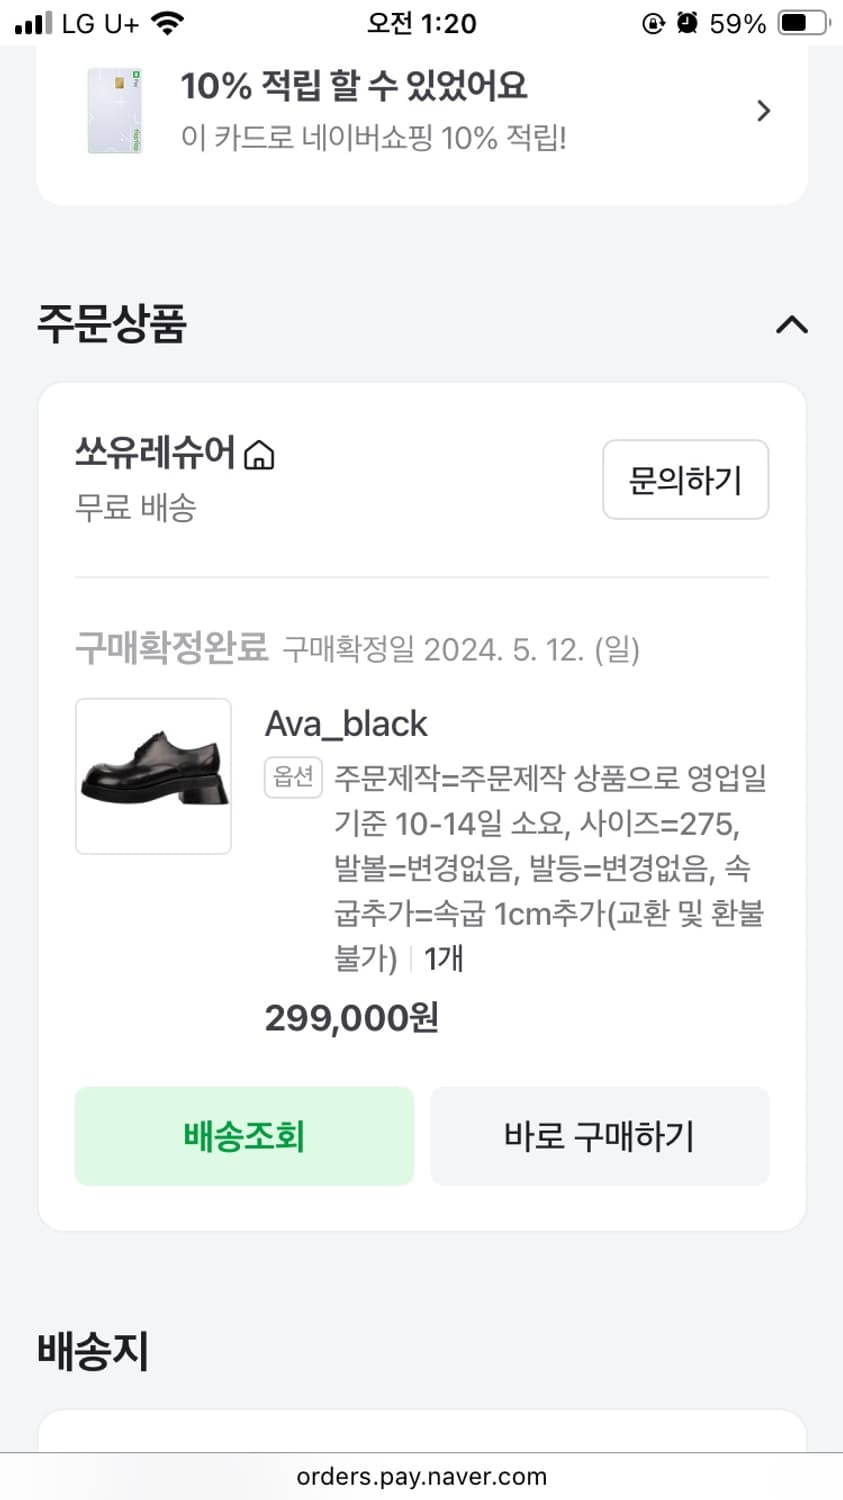The width and height of the screenshot is (843, 1500).
Task: Tap the Wi-Fi icon in status bar
Action: coord(168,23)
